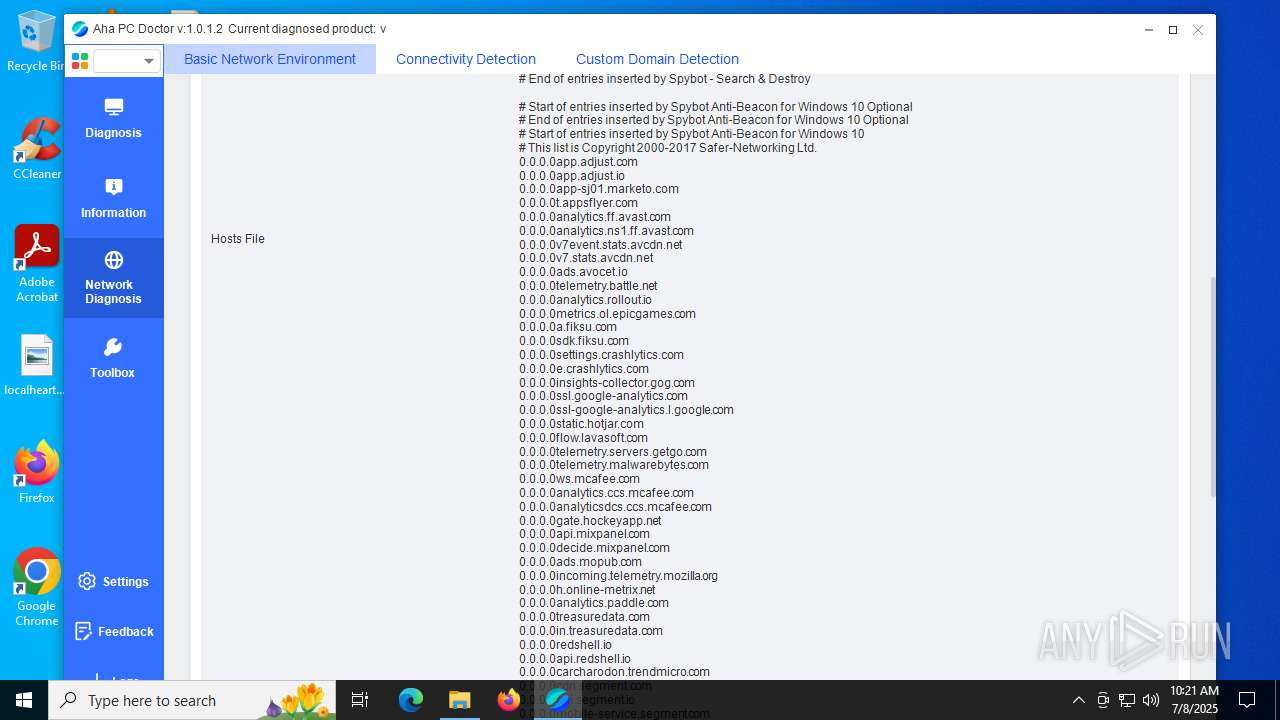The height and width of the screenshot is (720, 1280).
Task: Select the 0.0.0.0ssl.google-analytics.com entry
Action: click(x=603, y=396)
